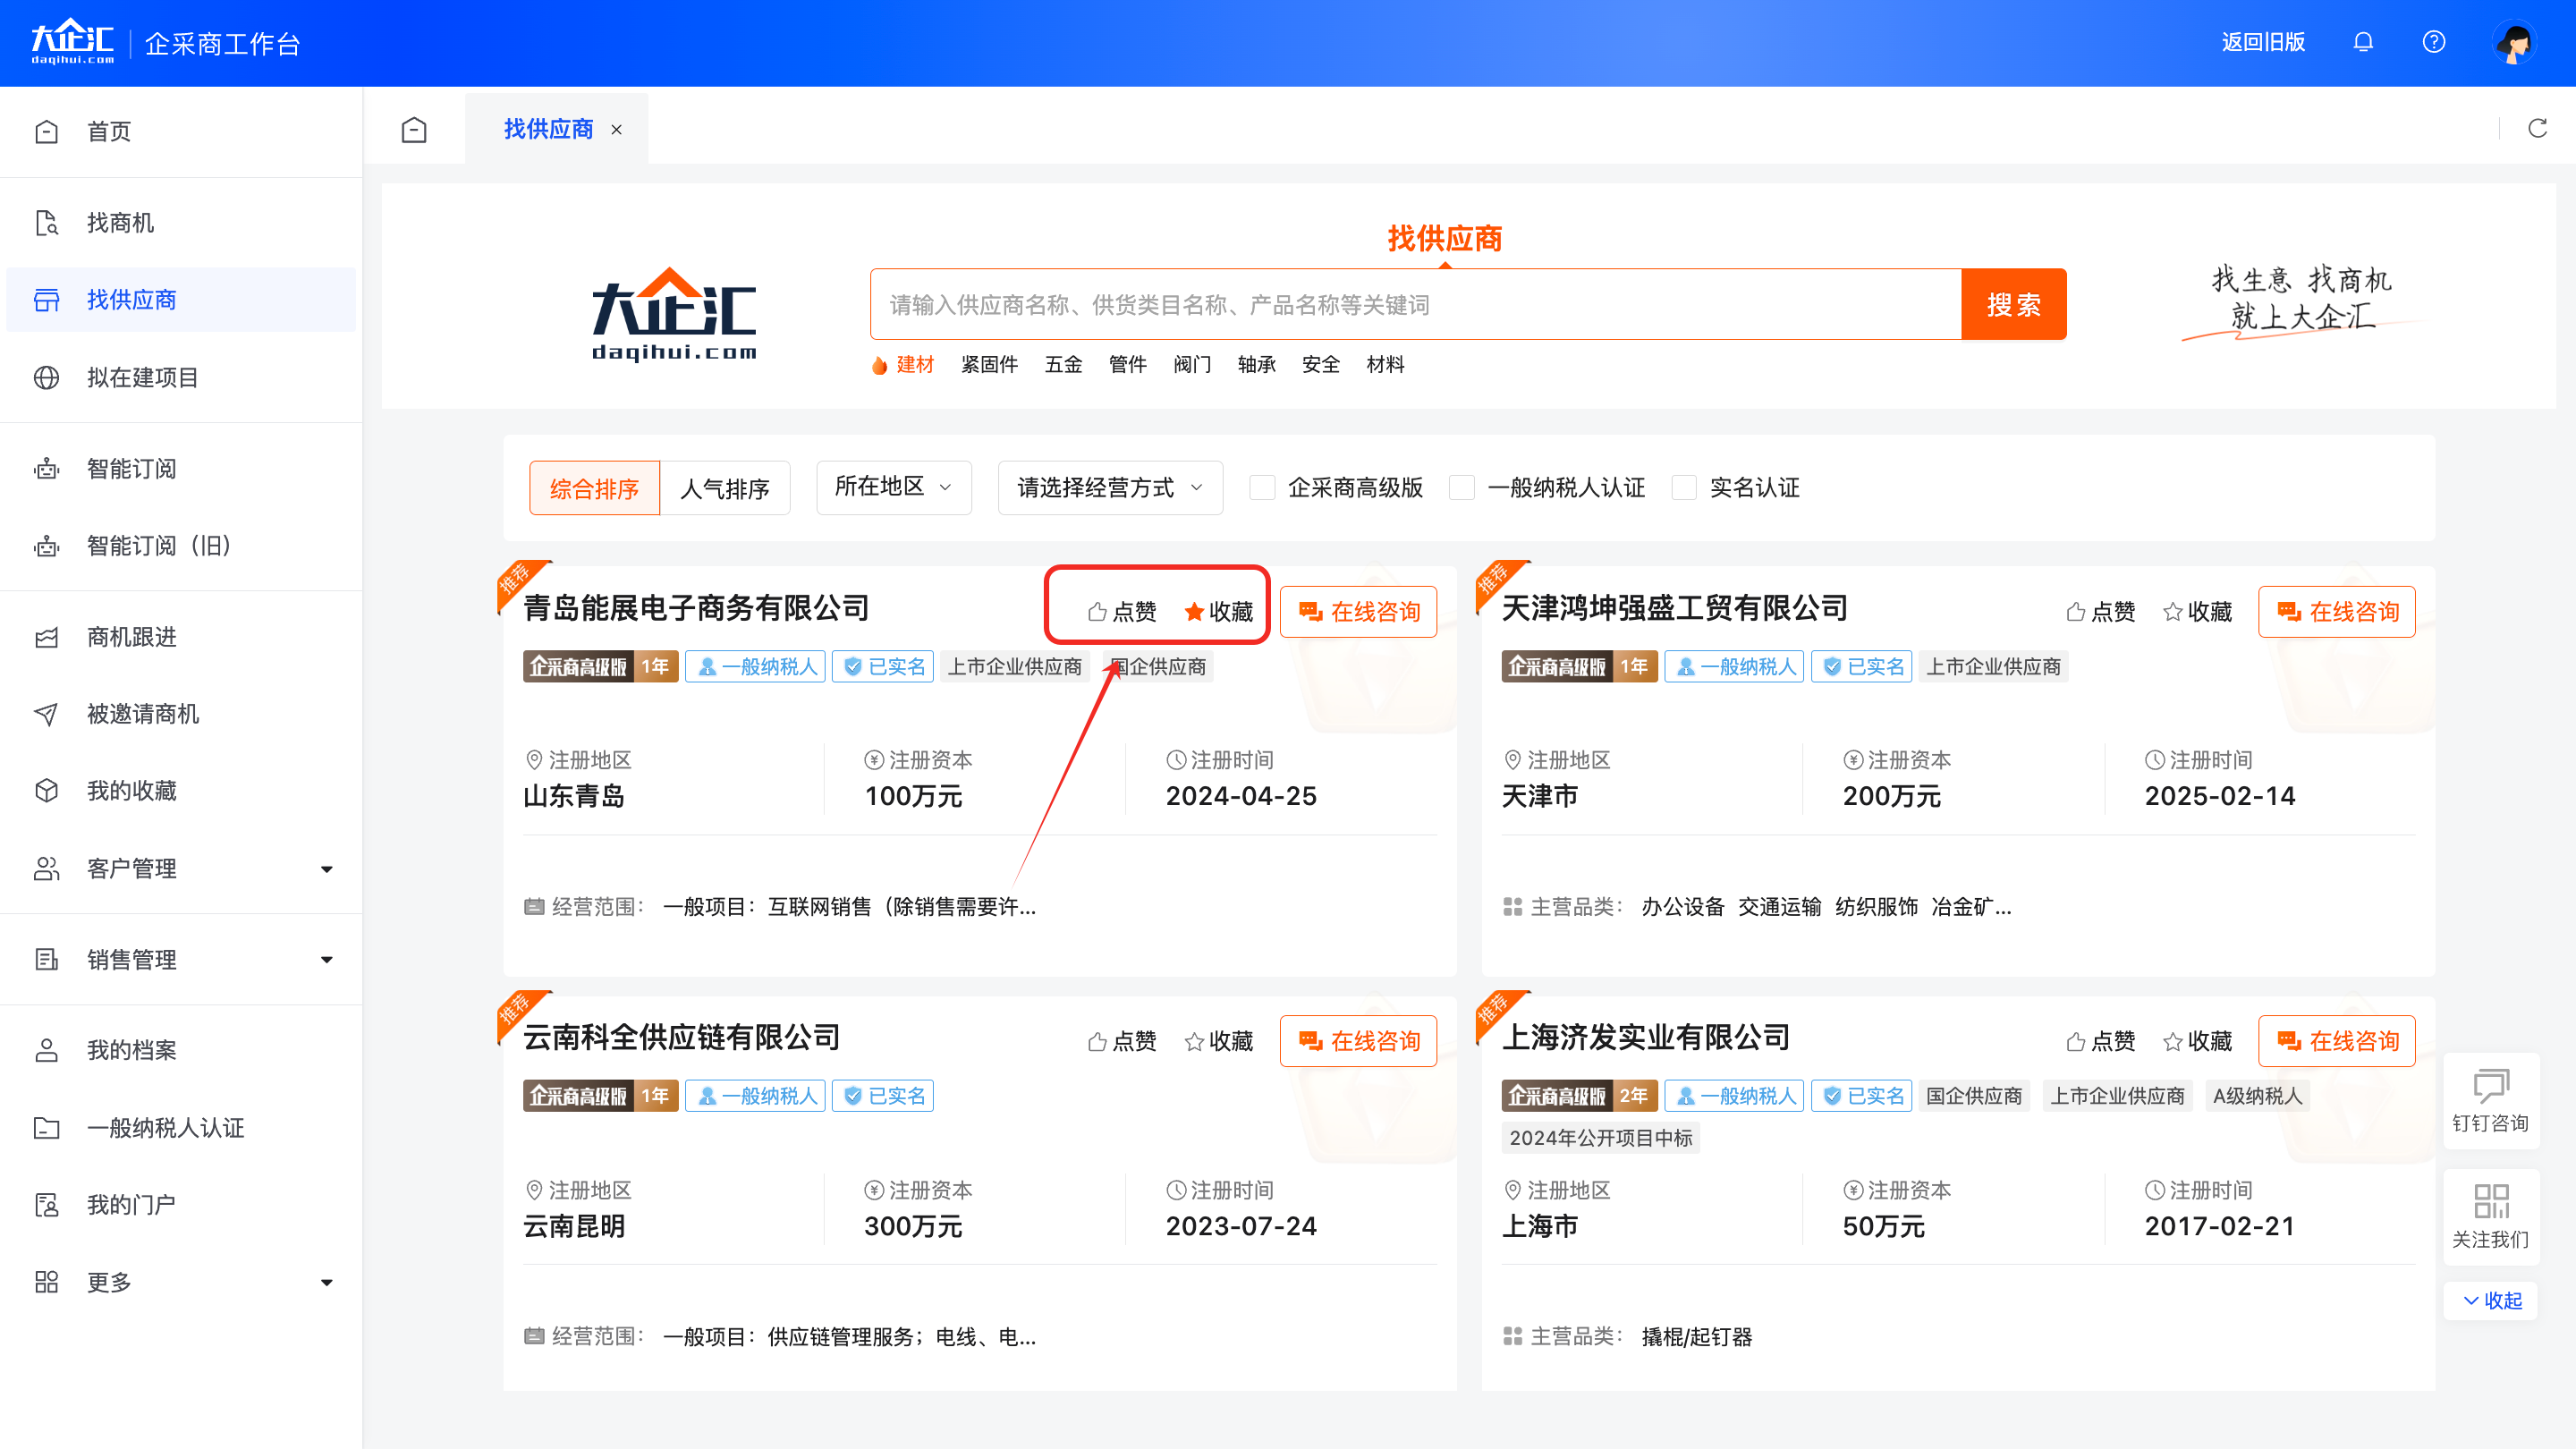Expand 销售管理 sidebar submenu

click(x=181, y=959)
